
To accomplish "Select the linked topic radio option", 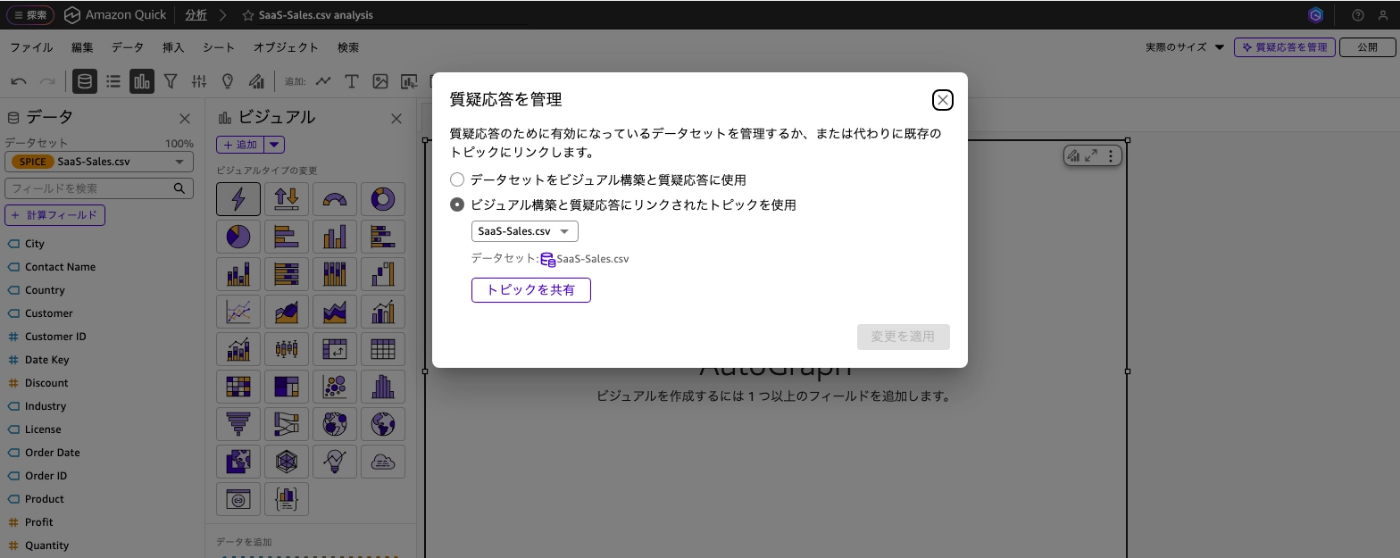I will click(457, 205).
